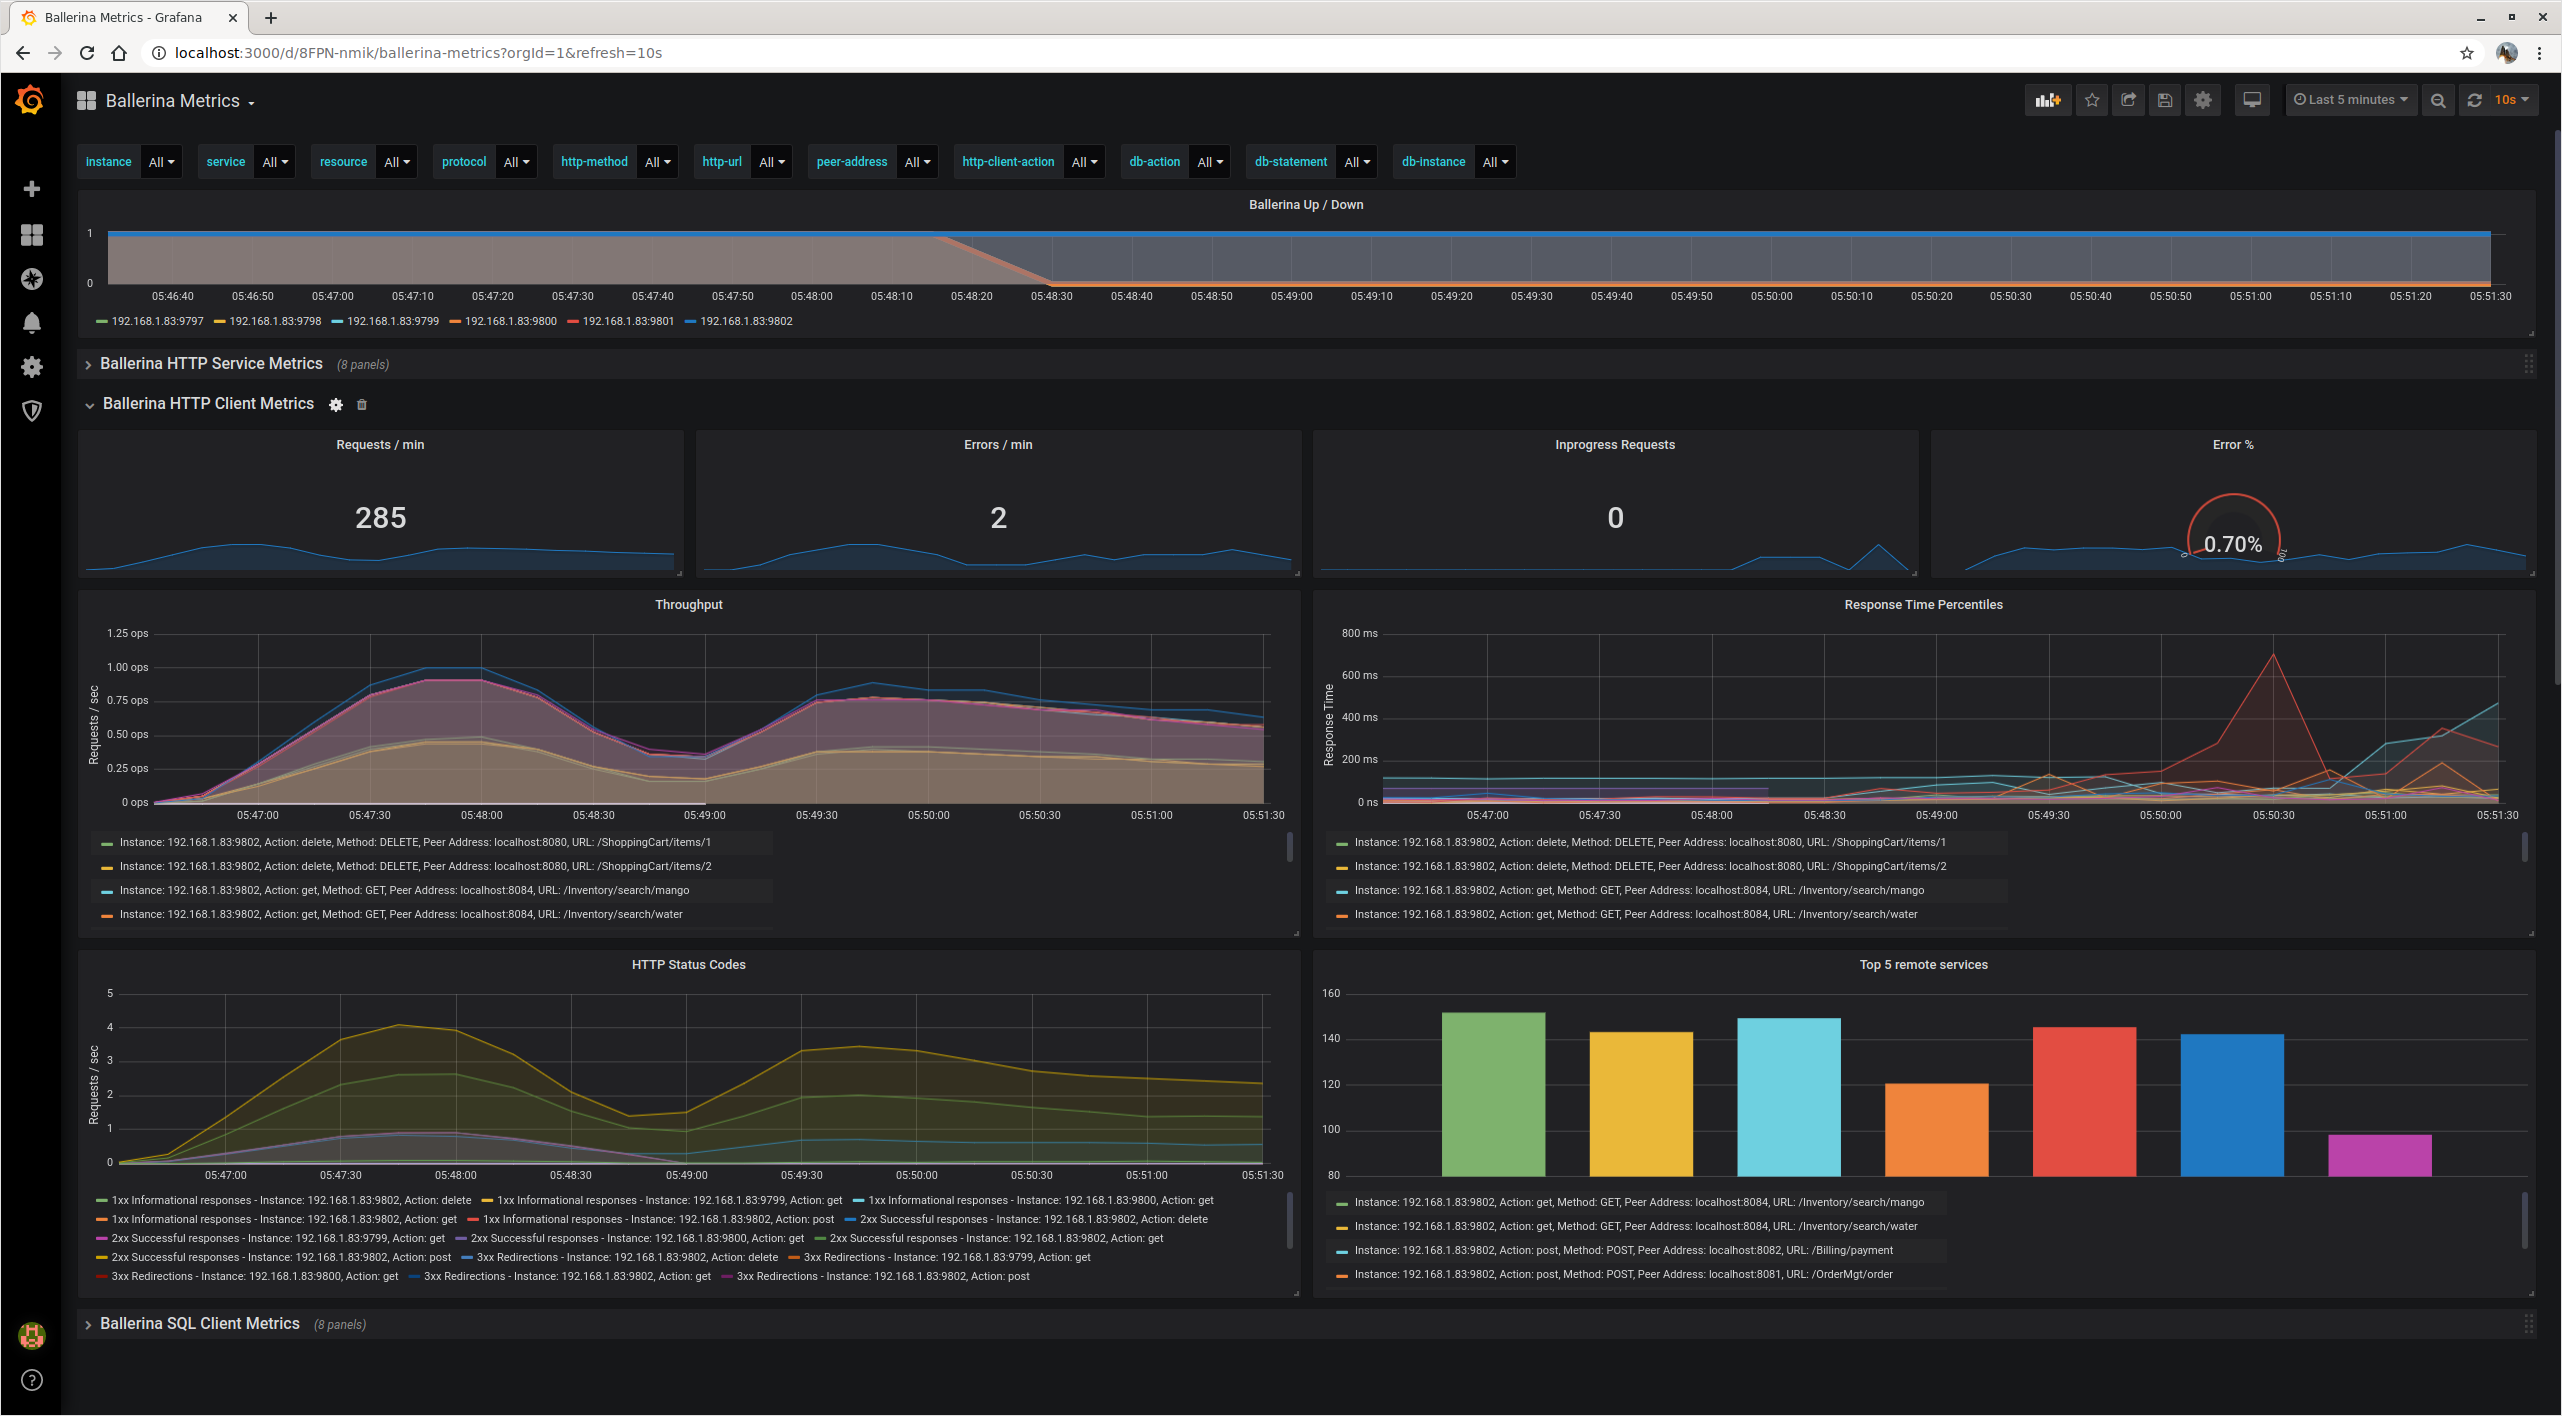Open the Last 5 minutes time picker

click(x=2350, y=100)
